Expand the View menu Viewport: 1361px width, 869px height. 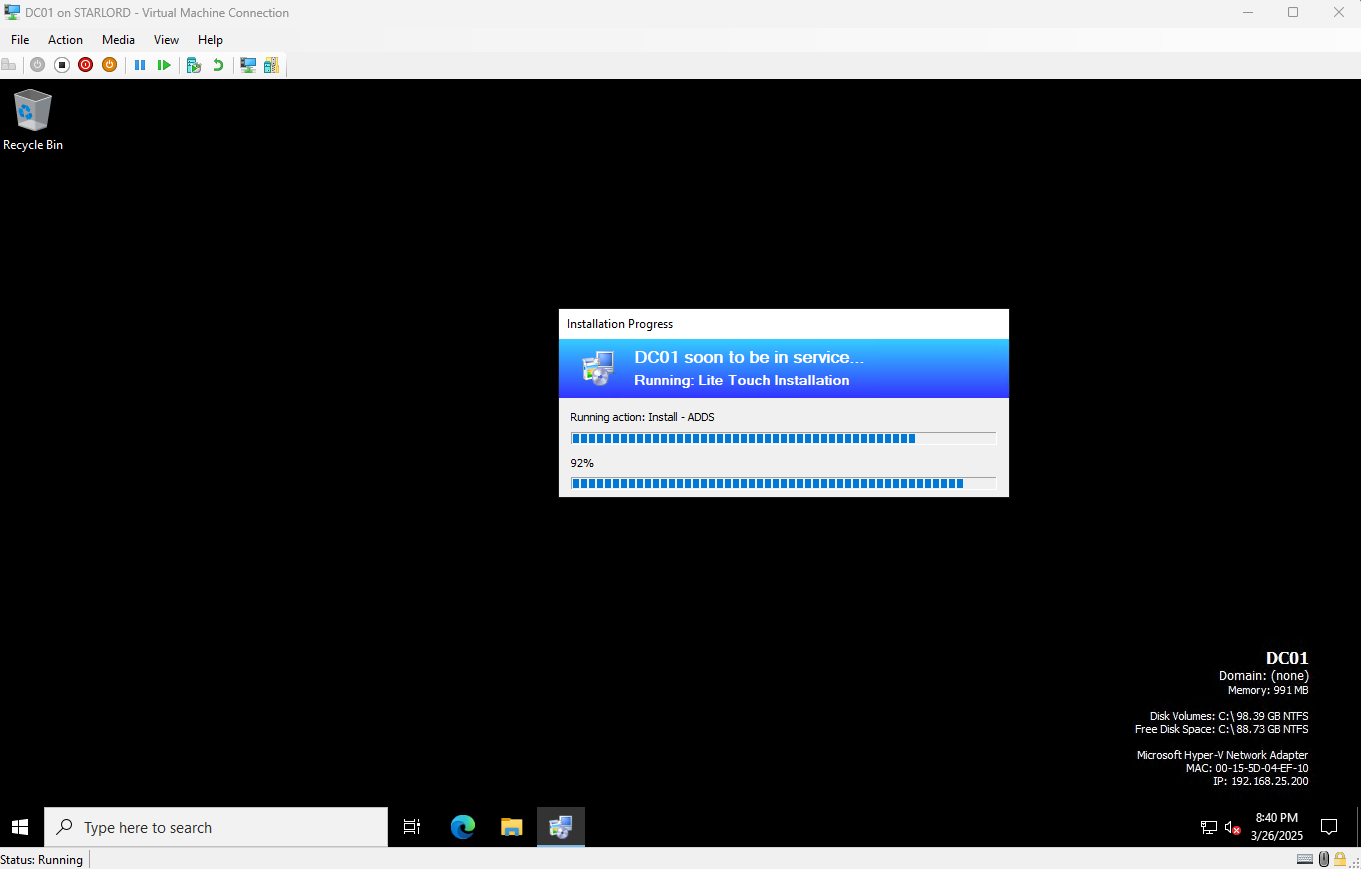click(166, 40)
